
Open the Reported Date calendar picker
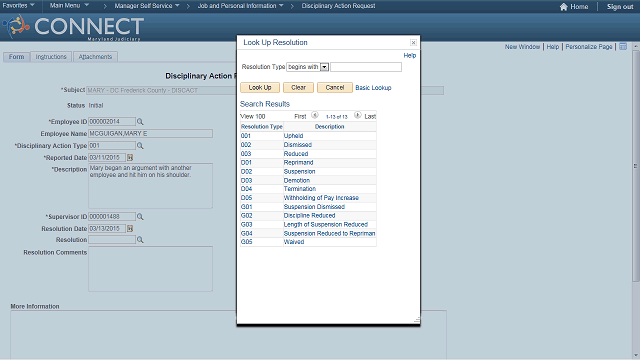tap(130, 158)
